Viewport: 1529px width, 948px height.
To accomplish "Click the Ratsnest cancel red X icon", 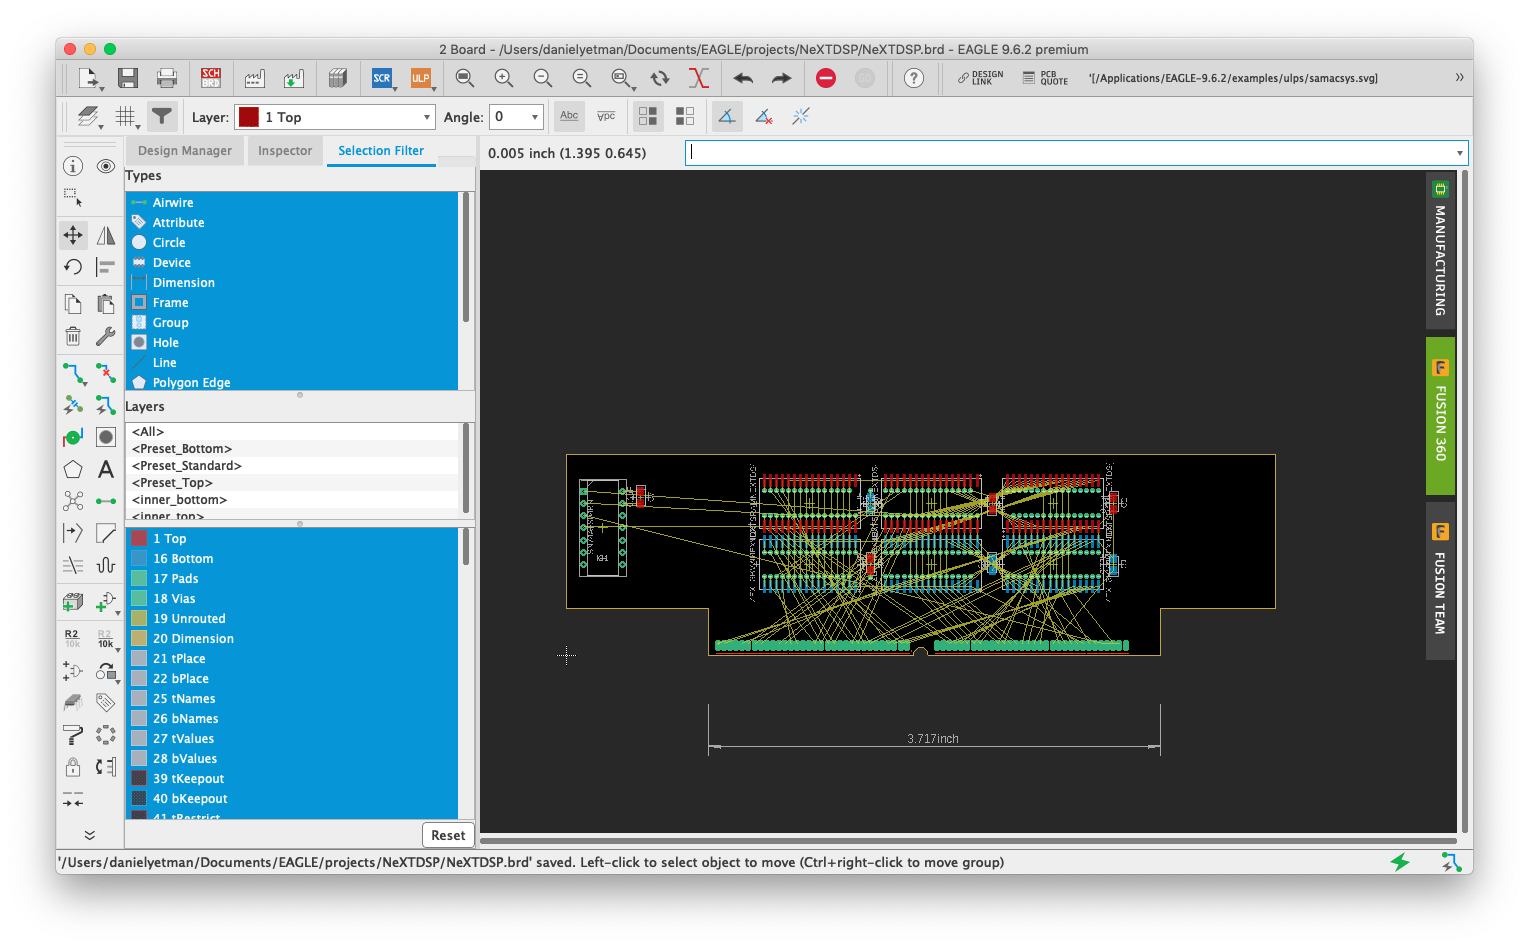I will tap(698, 78).
